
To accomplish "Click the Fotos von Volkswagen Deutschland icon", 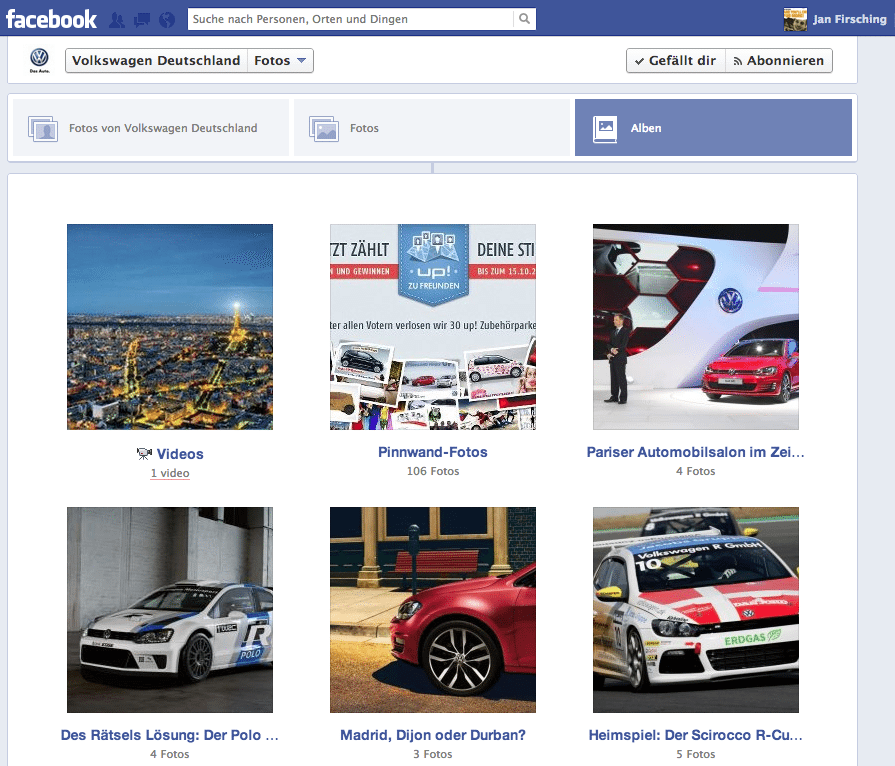I will click(x=43, y=128).
